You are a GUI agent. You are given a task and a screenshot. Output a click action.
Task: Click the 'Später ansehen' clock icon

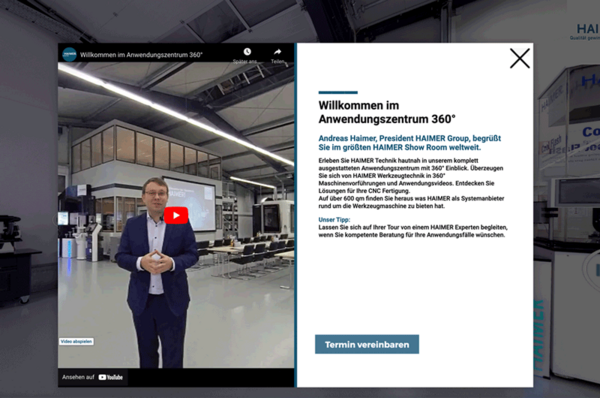click(247, 52)
